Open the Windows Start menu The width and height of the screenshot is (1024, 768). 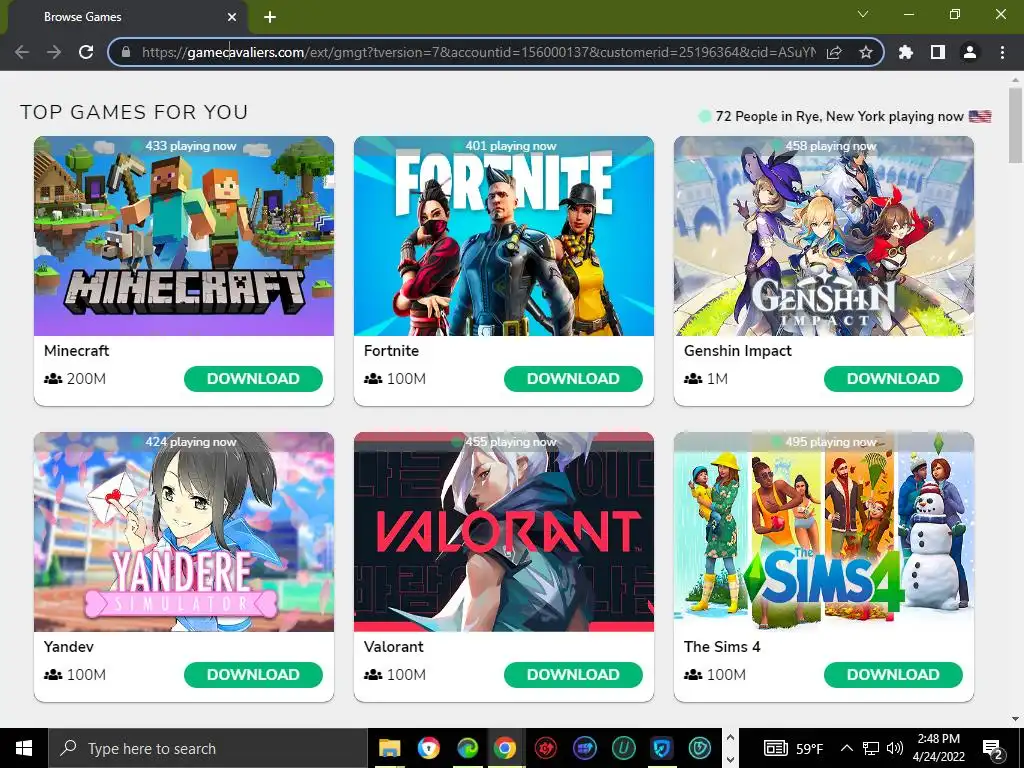[24, 748]
